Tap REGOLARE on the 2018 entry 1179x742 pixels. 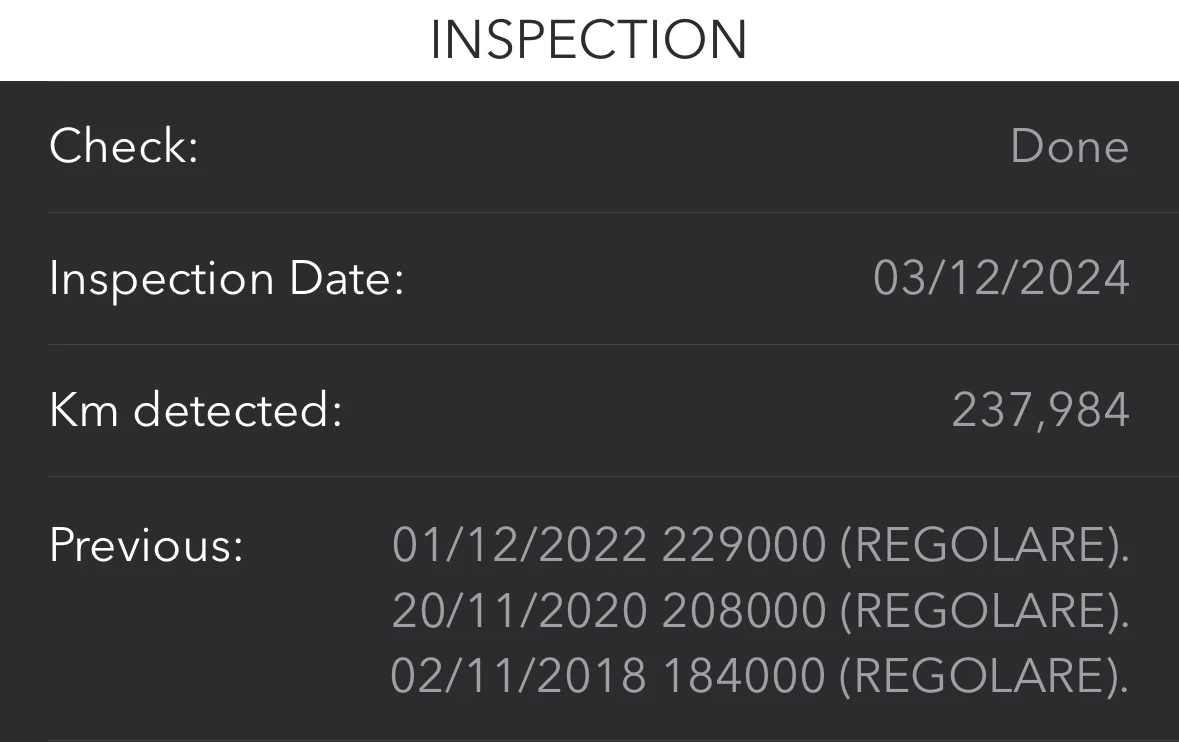[979, 676]
